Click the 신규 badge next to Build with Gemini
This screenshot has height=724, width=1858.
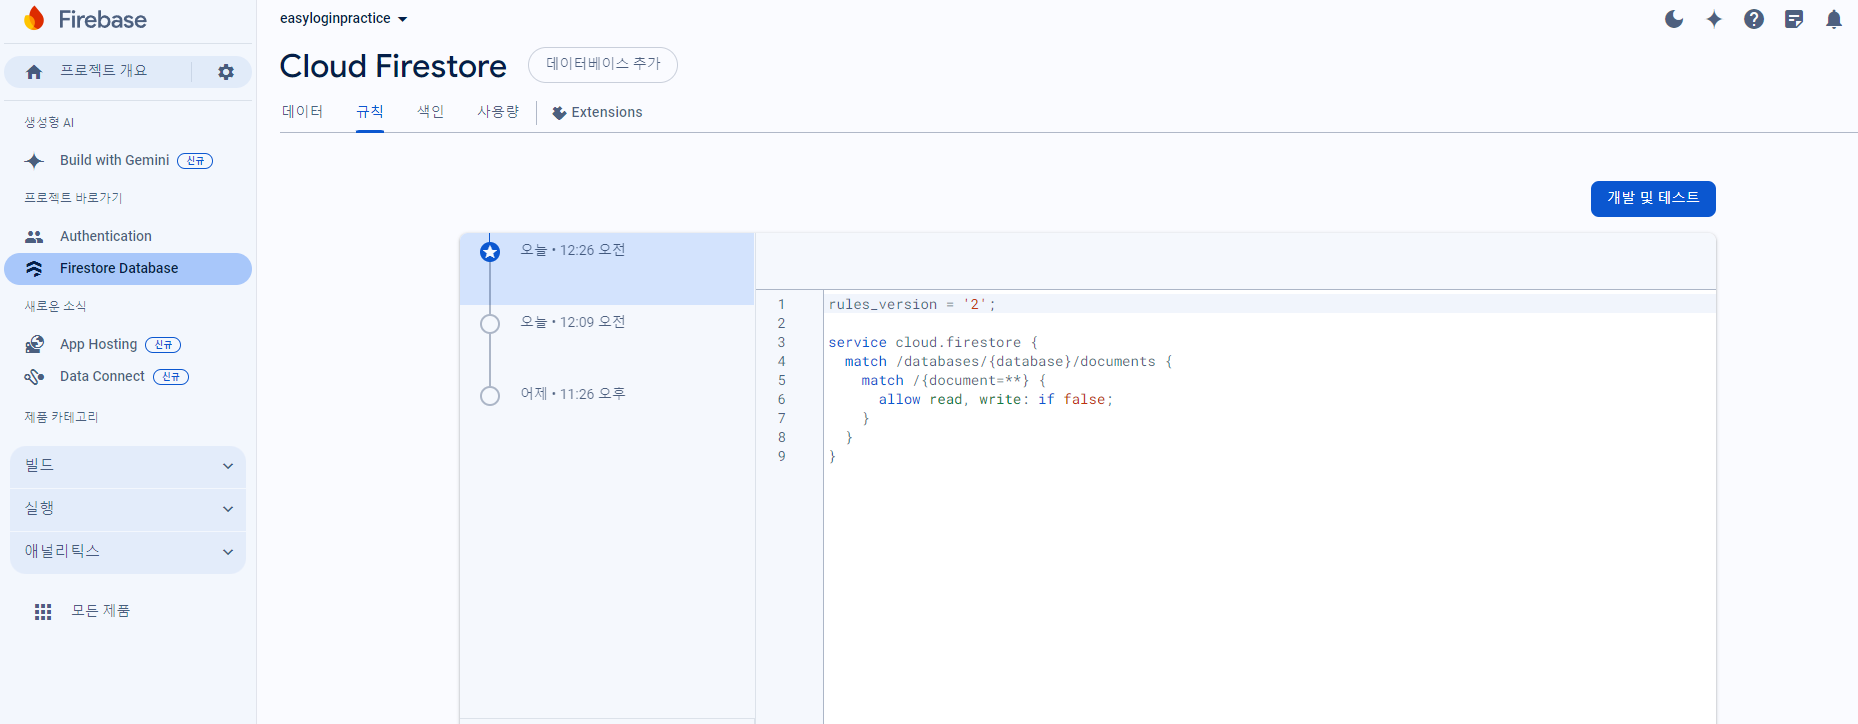coord(195,161)
